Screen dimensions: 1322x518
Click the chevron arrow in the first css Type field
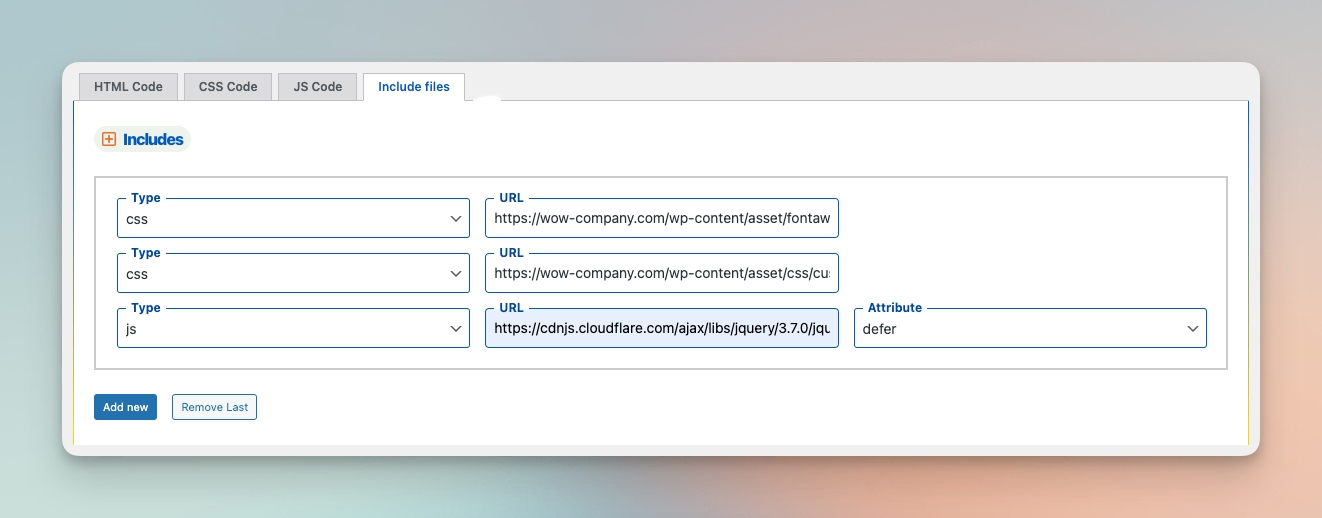click(x=456, y=218)
